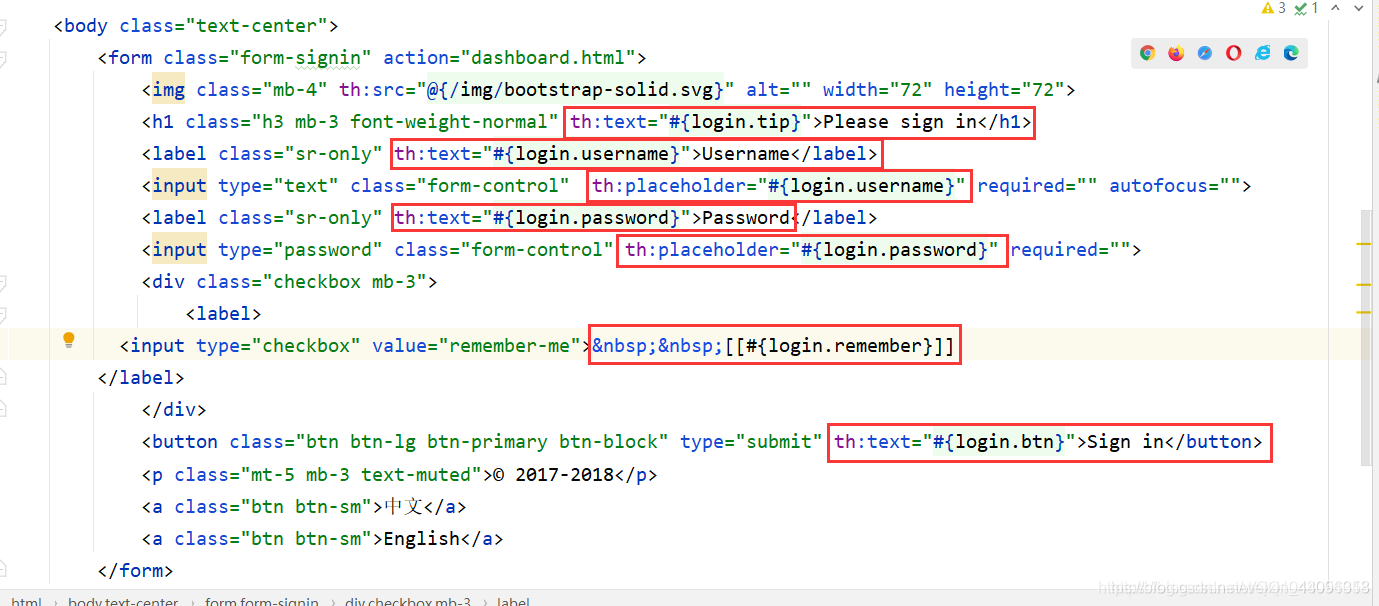This screenshot has width=1379, height=606.
Task: Click the autofocus attribute
Action: (1174, 186)
